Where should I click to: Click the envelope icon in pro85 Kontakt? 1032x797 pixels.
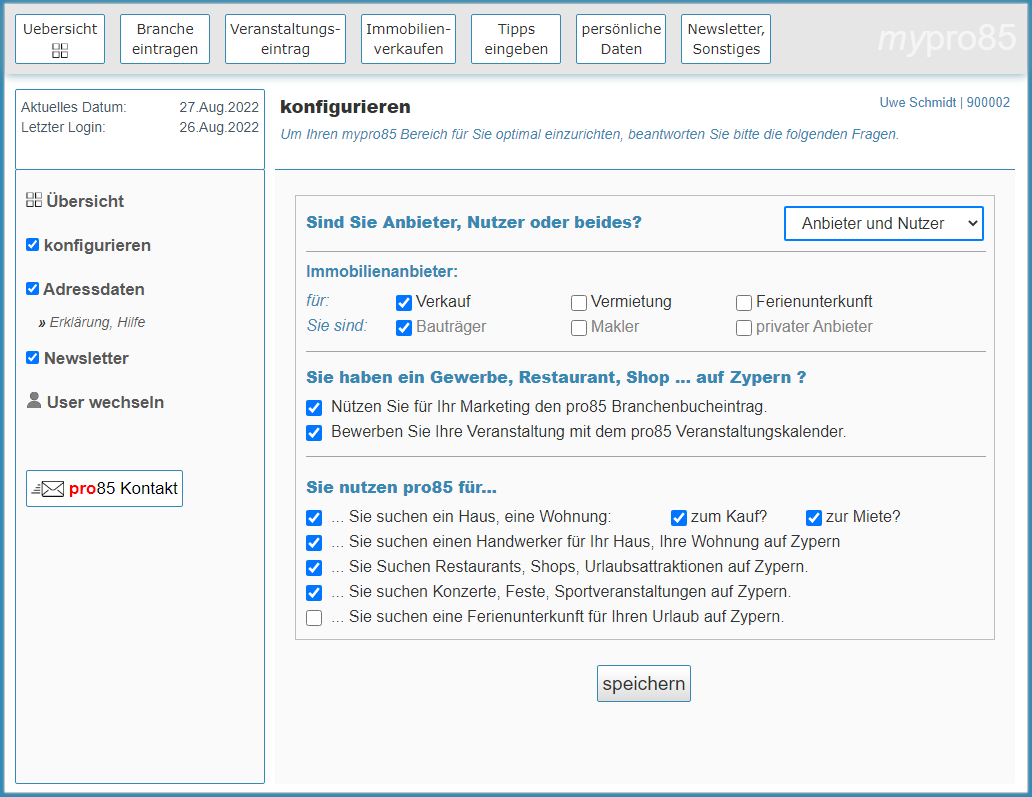click(x=49, y=489)
